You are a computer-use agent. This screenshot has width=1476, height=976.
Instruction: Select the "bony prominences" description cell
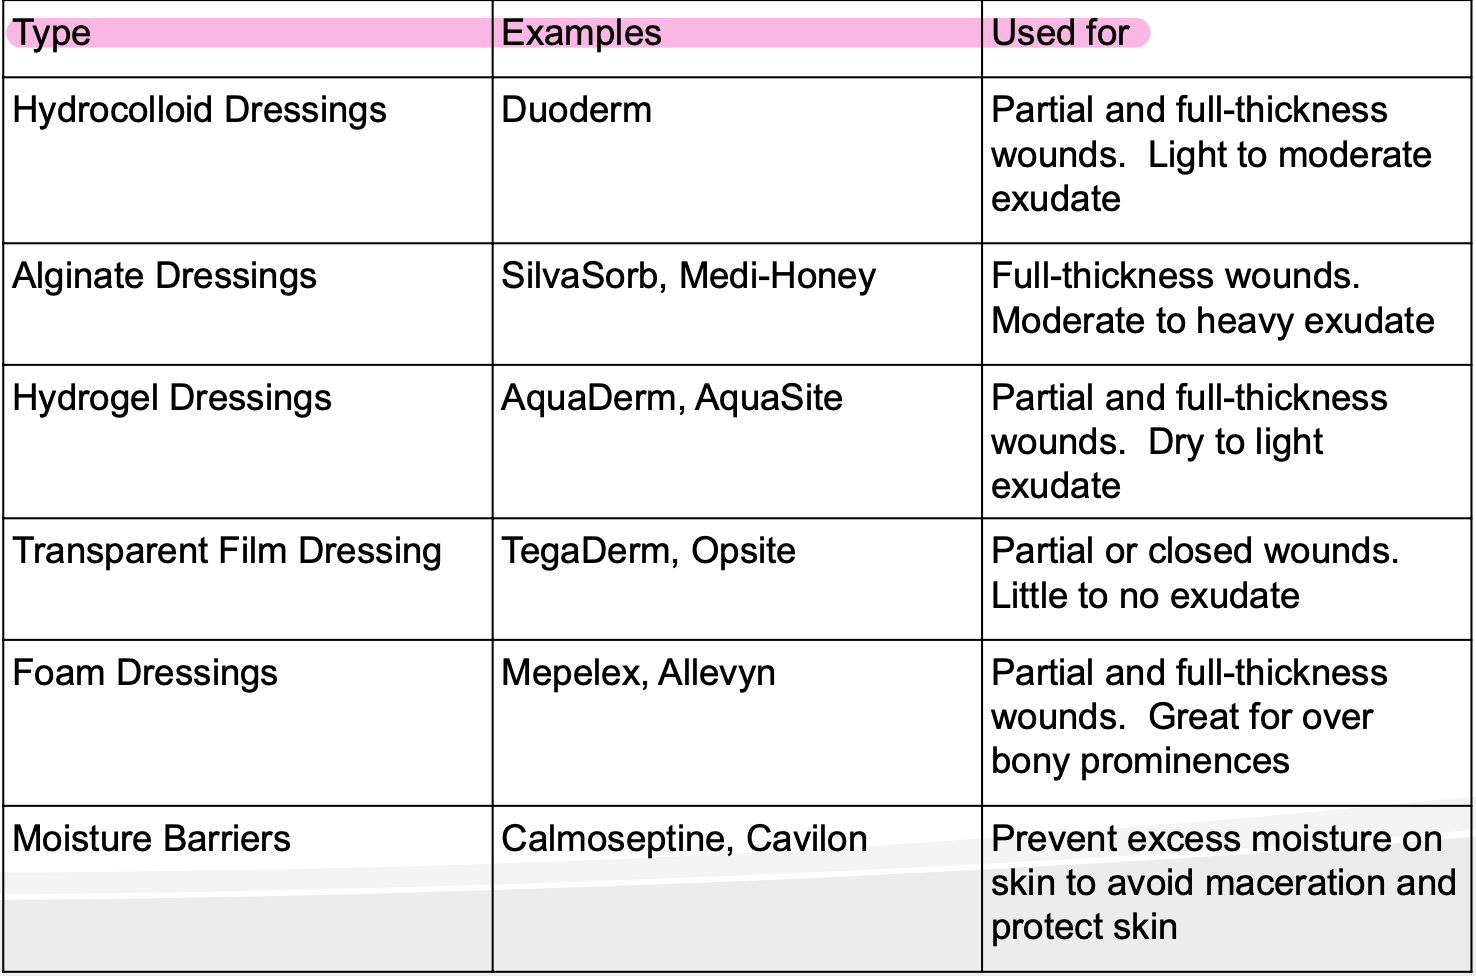1140,761
